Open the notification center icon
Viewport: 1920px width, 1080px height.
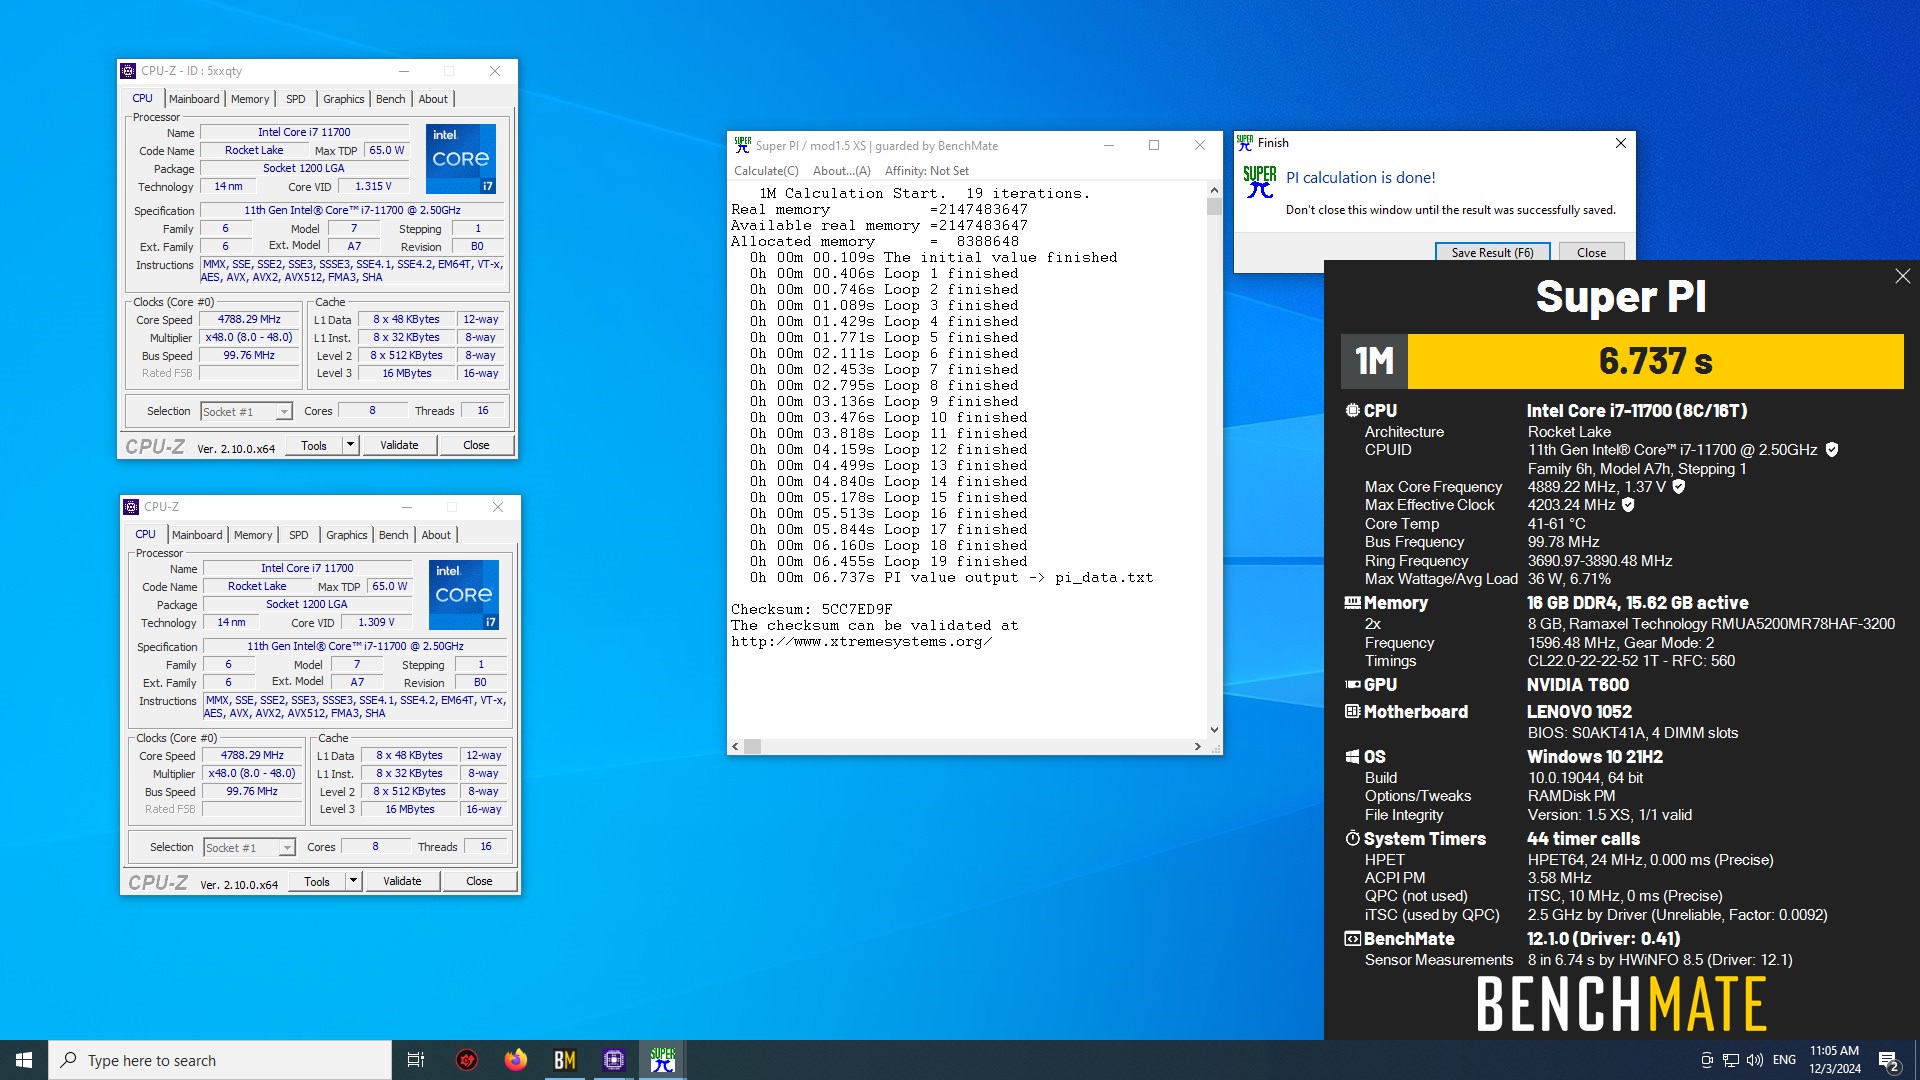[x=1888, y=1061]
